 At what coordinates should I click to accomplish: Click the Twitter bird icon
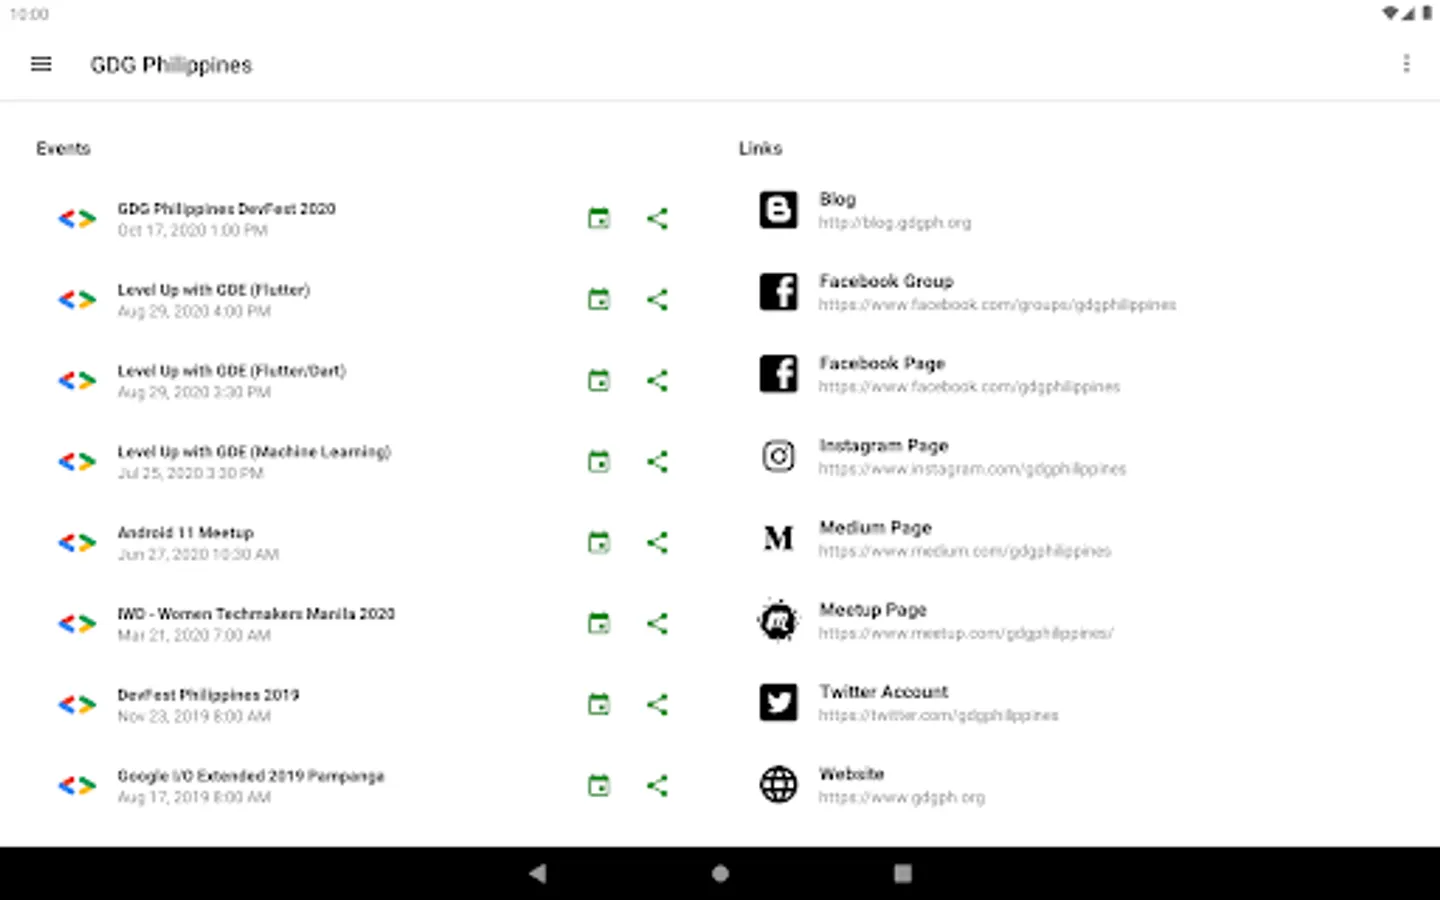[778, 702]
